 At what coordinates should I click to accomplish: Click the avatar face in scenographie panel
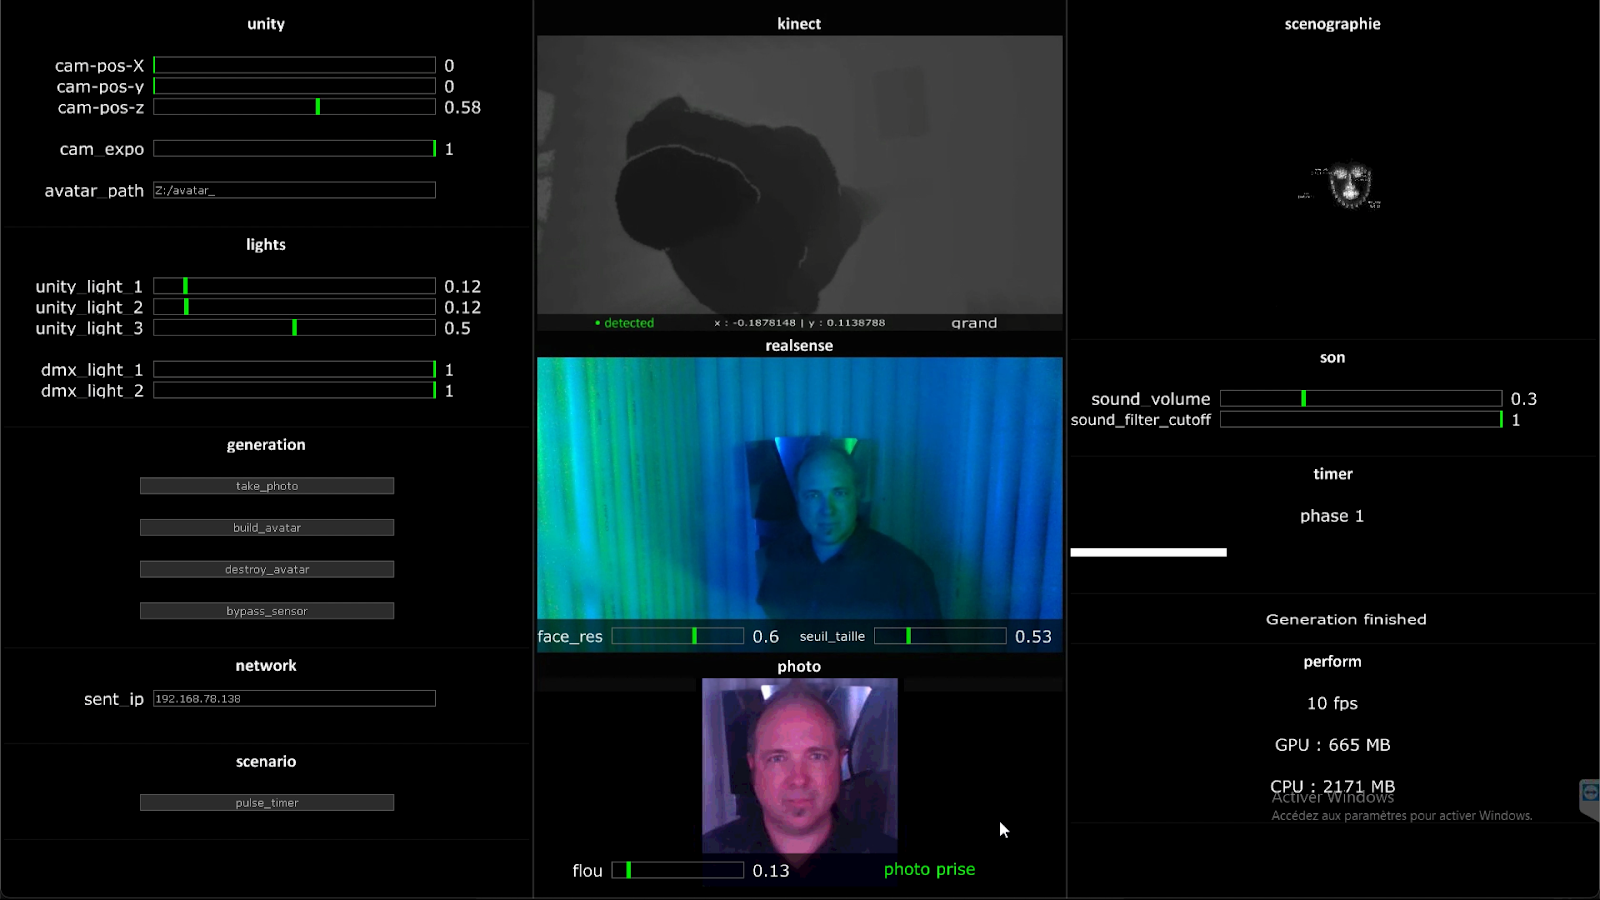[x=1349, y=185]
